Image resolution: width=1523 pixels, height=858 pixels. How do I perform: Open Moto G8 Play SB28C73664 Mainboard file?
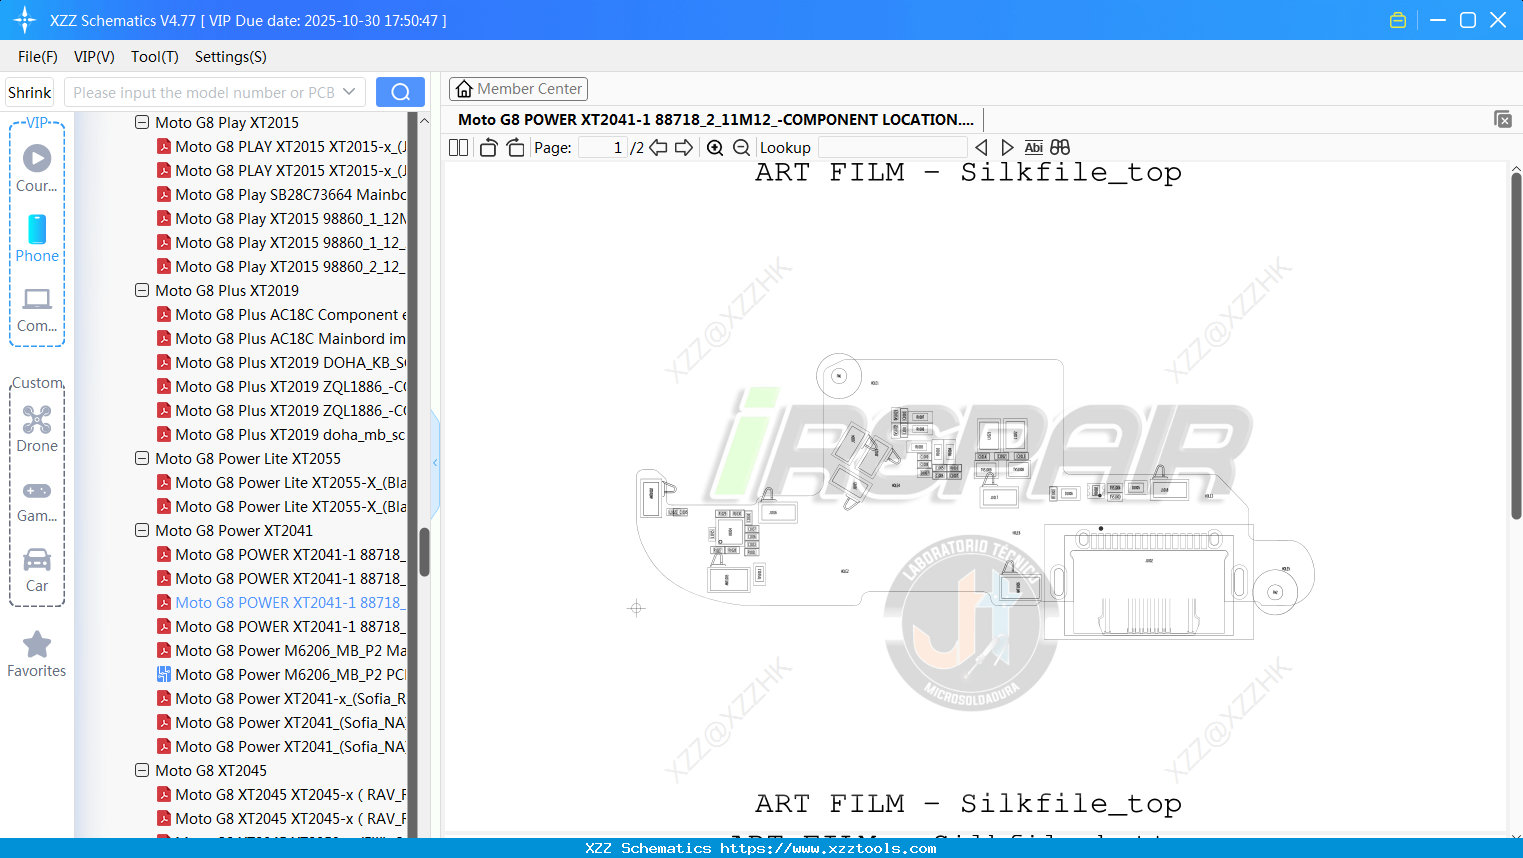click(x=281, y=195)
